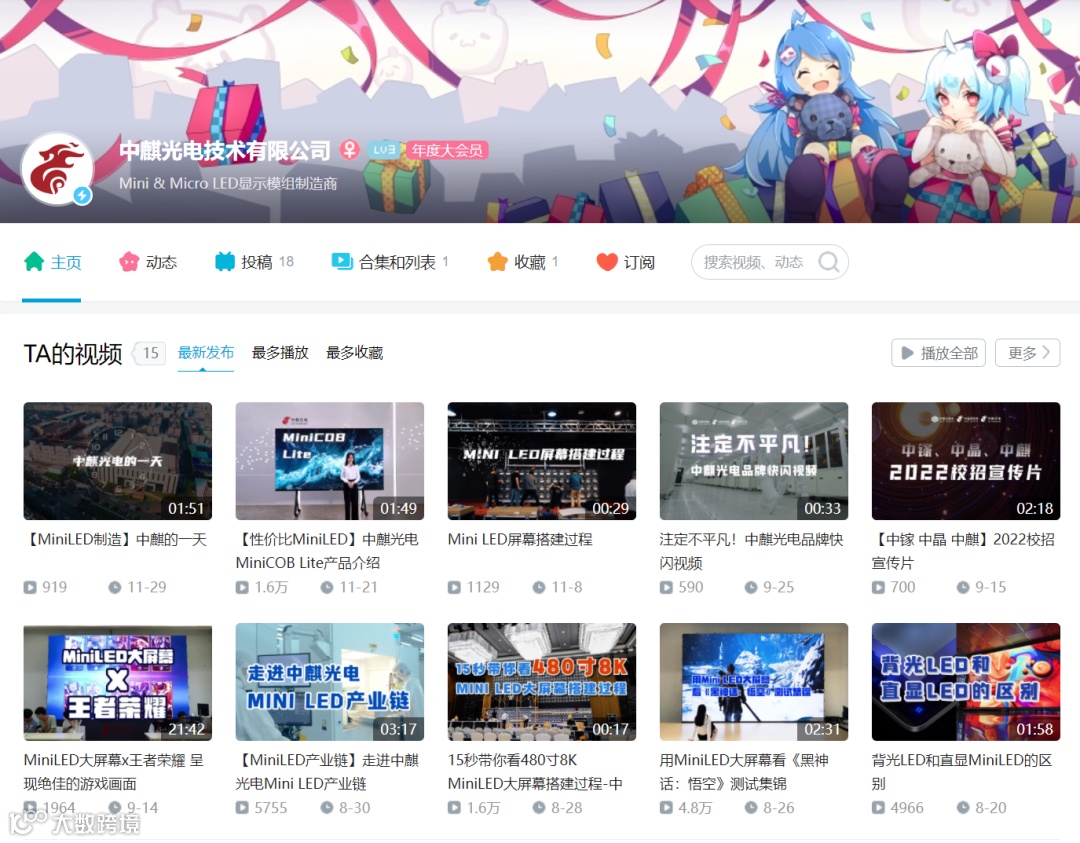Open the 注定不平凡 video thumbnail
Viewport: 1080px width, 843px height.
[754, 461]
